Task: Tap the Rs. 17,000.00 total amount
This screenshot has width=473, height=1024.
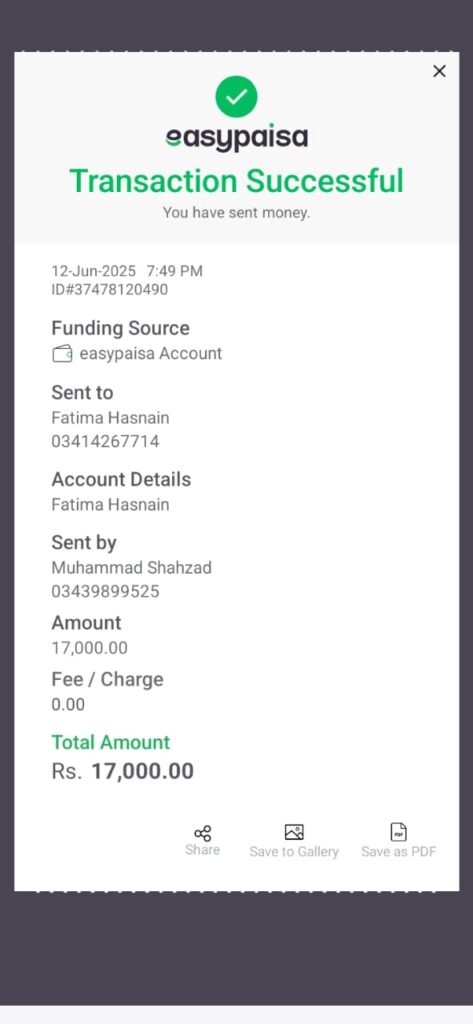Action: 123,771
